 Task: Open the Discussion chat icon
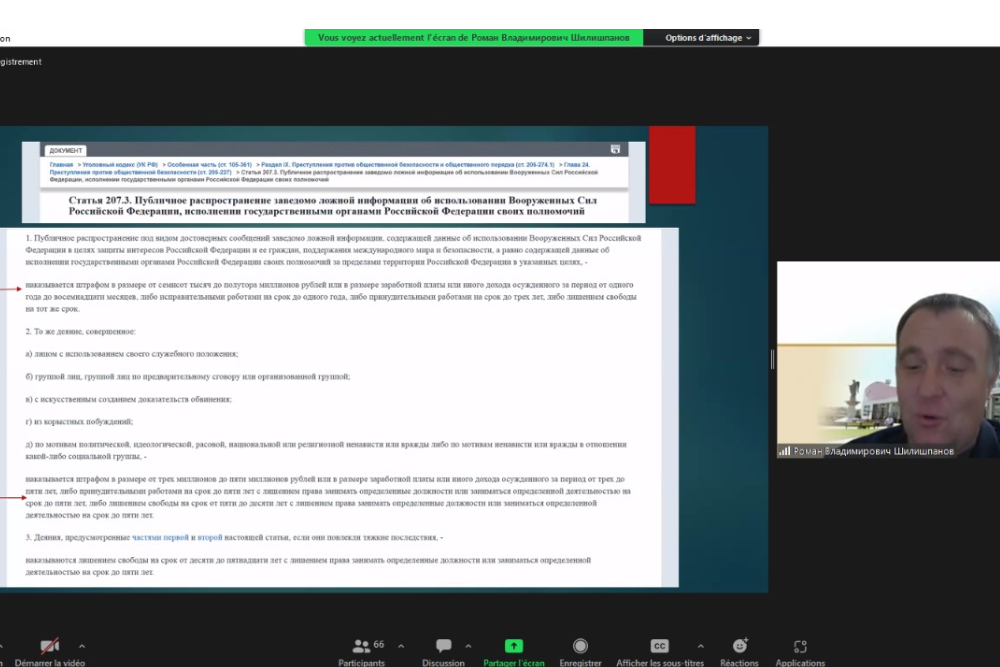click(x=443, y=646)
